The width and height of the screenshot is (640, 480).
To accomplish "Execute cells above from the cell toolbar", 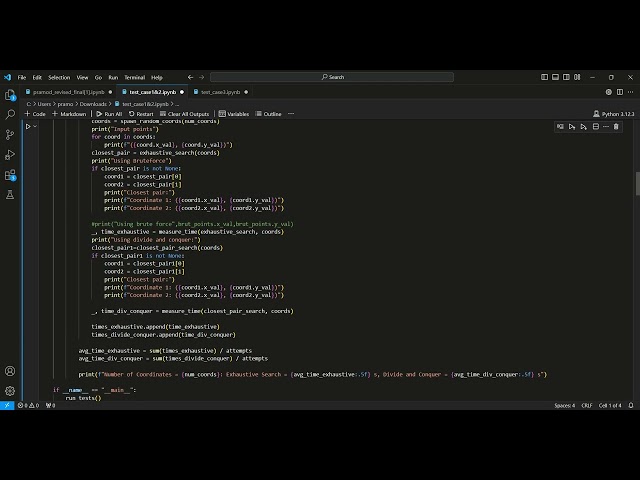I will 572,127.
